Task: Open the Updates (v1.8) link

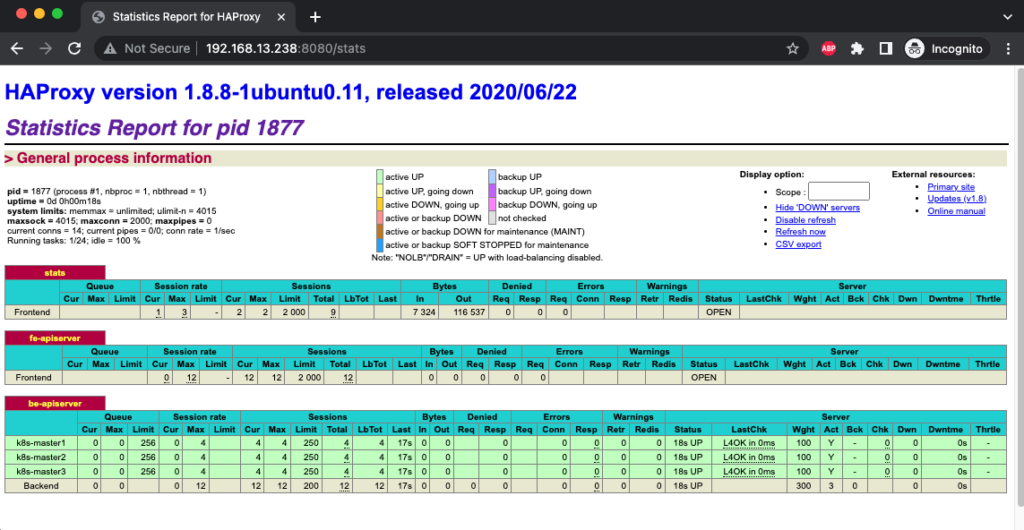Action: [x=957, y=198]
